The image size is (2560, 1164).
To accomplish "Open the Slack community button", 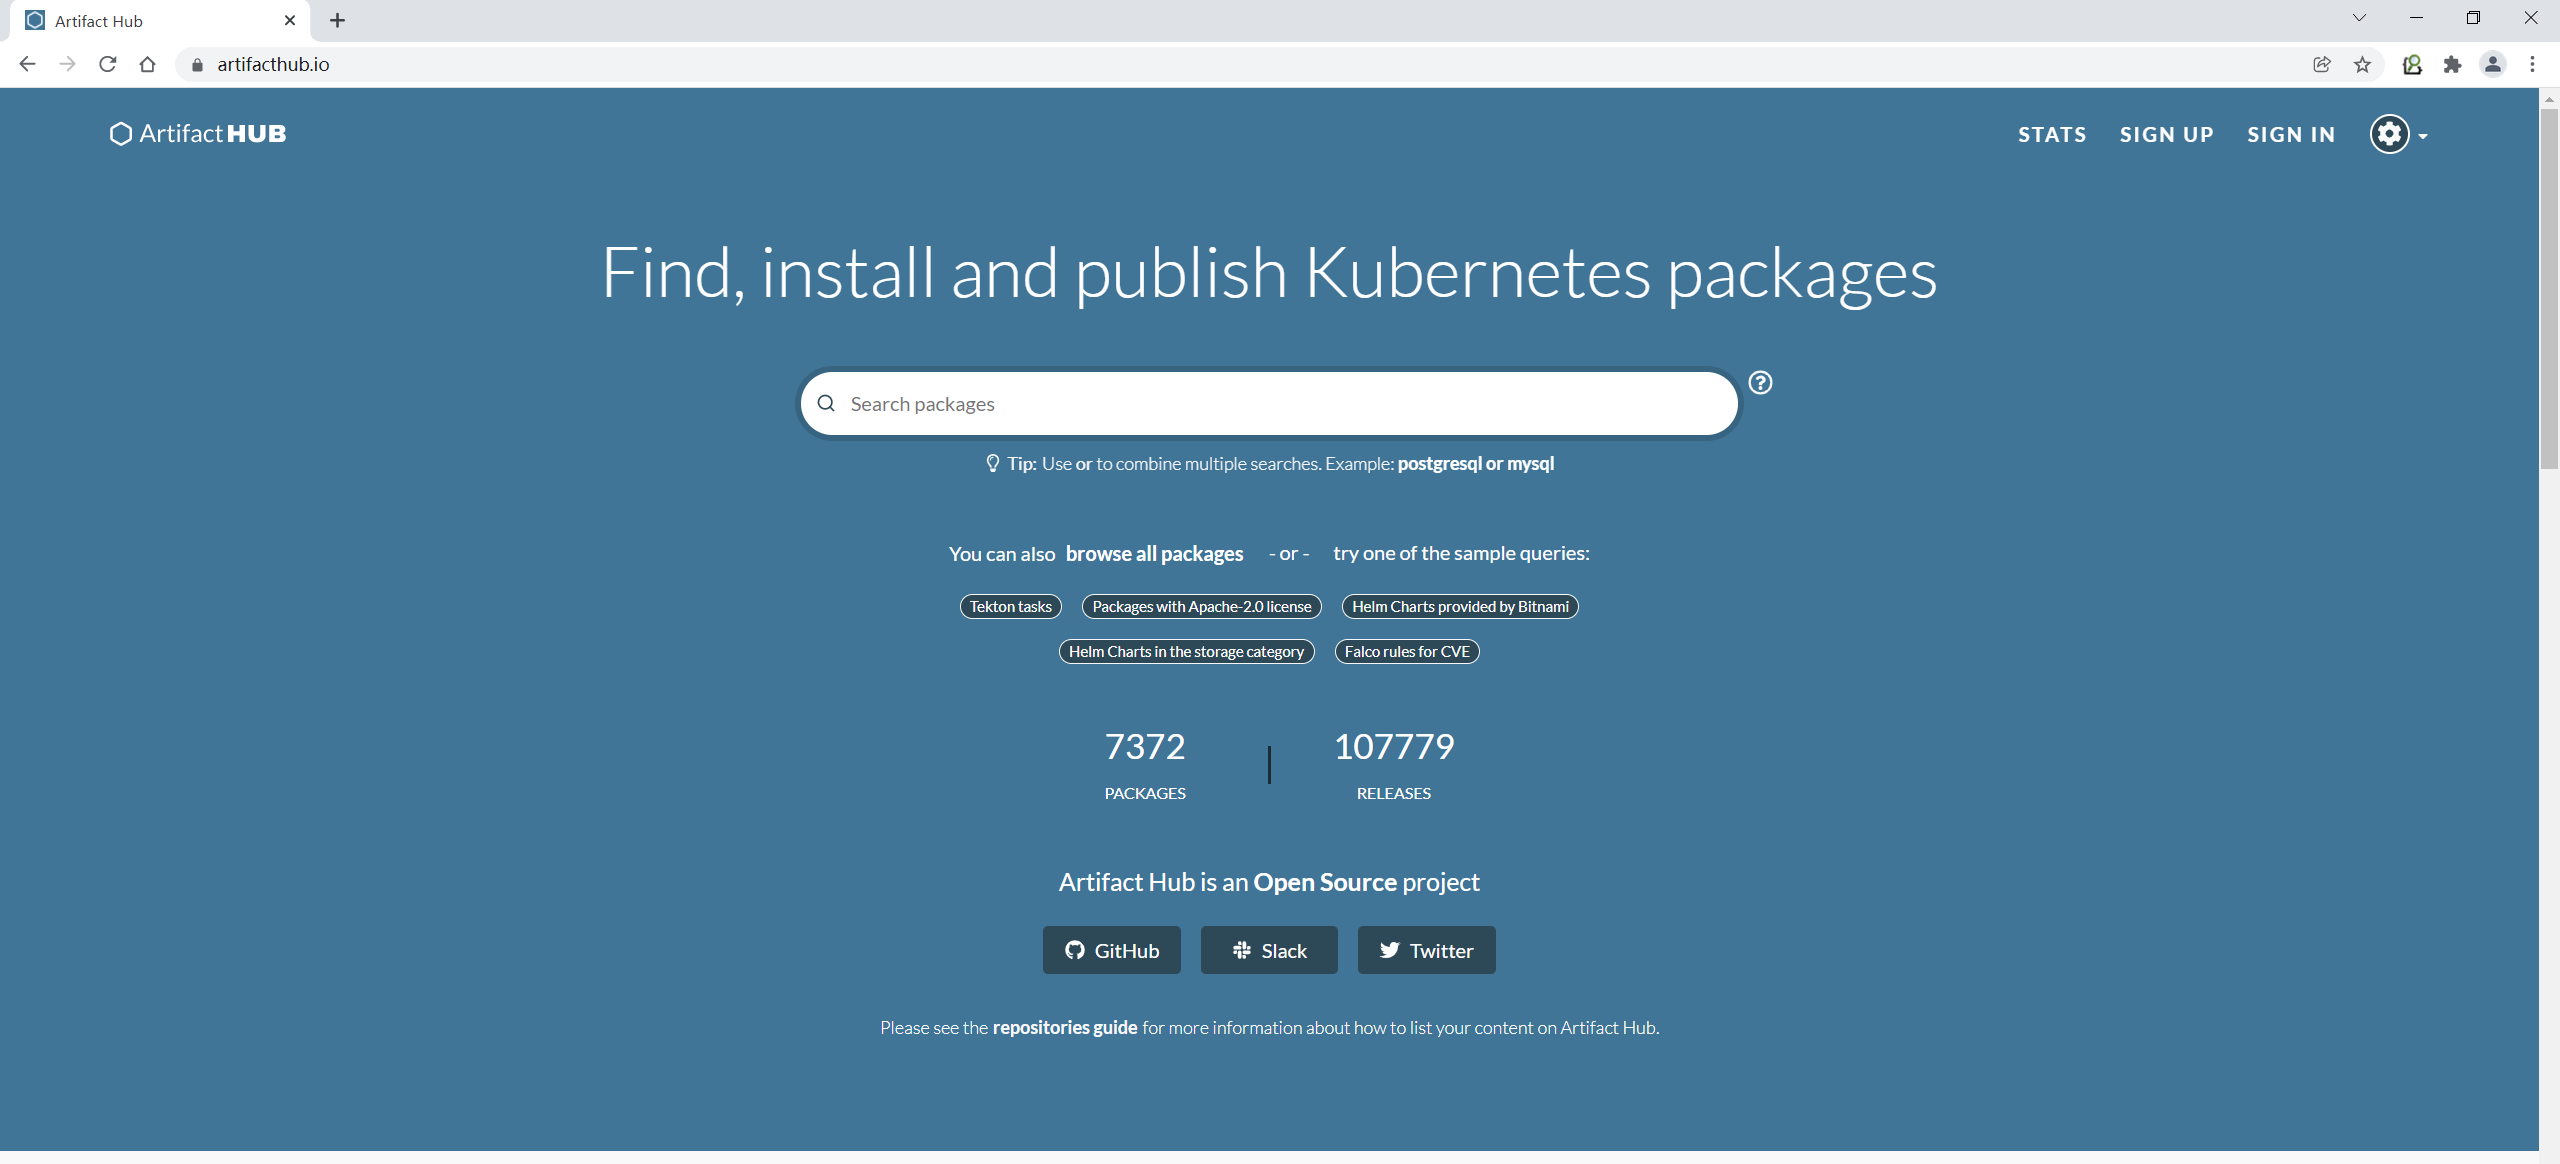I will click(x=1268, y=950).
